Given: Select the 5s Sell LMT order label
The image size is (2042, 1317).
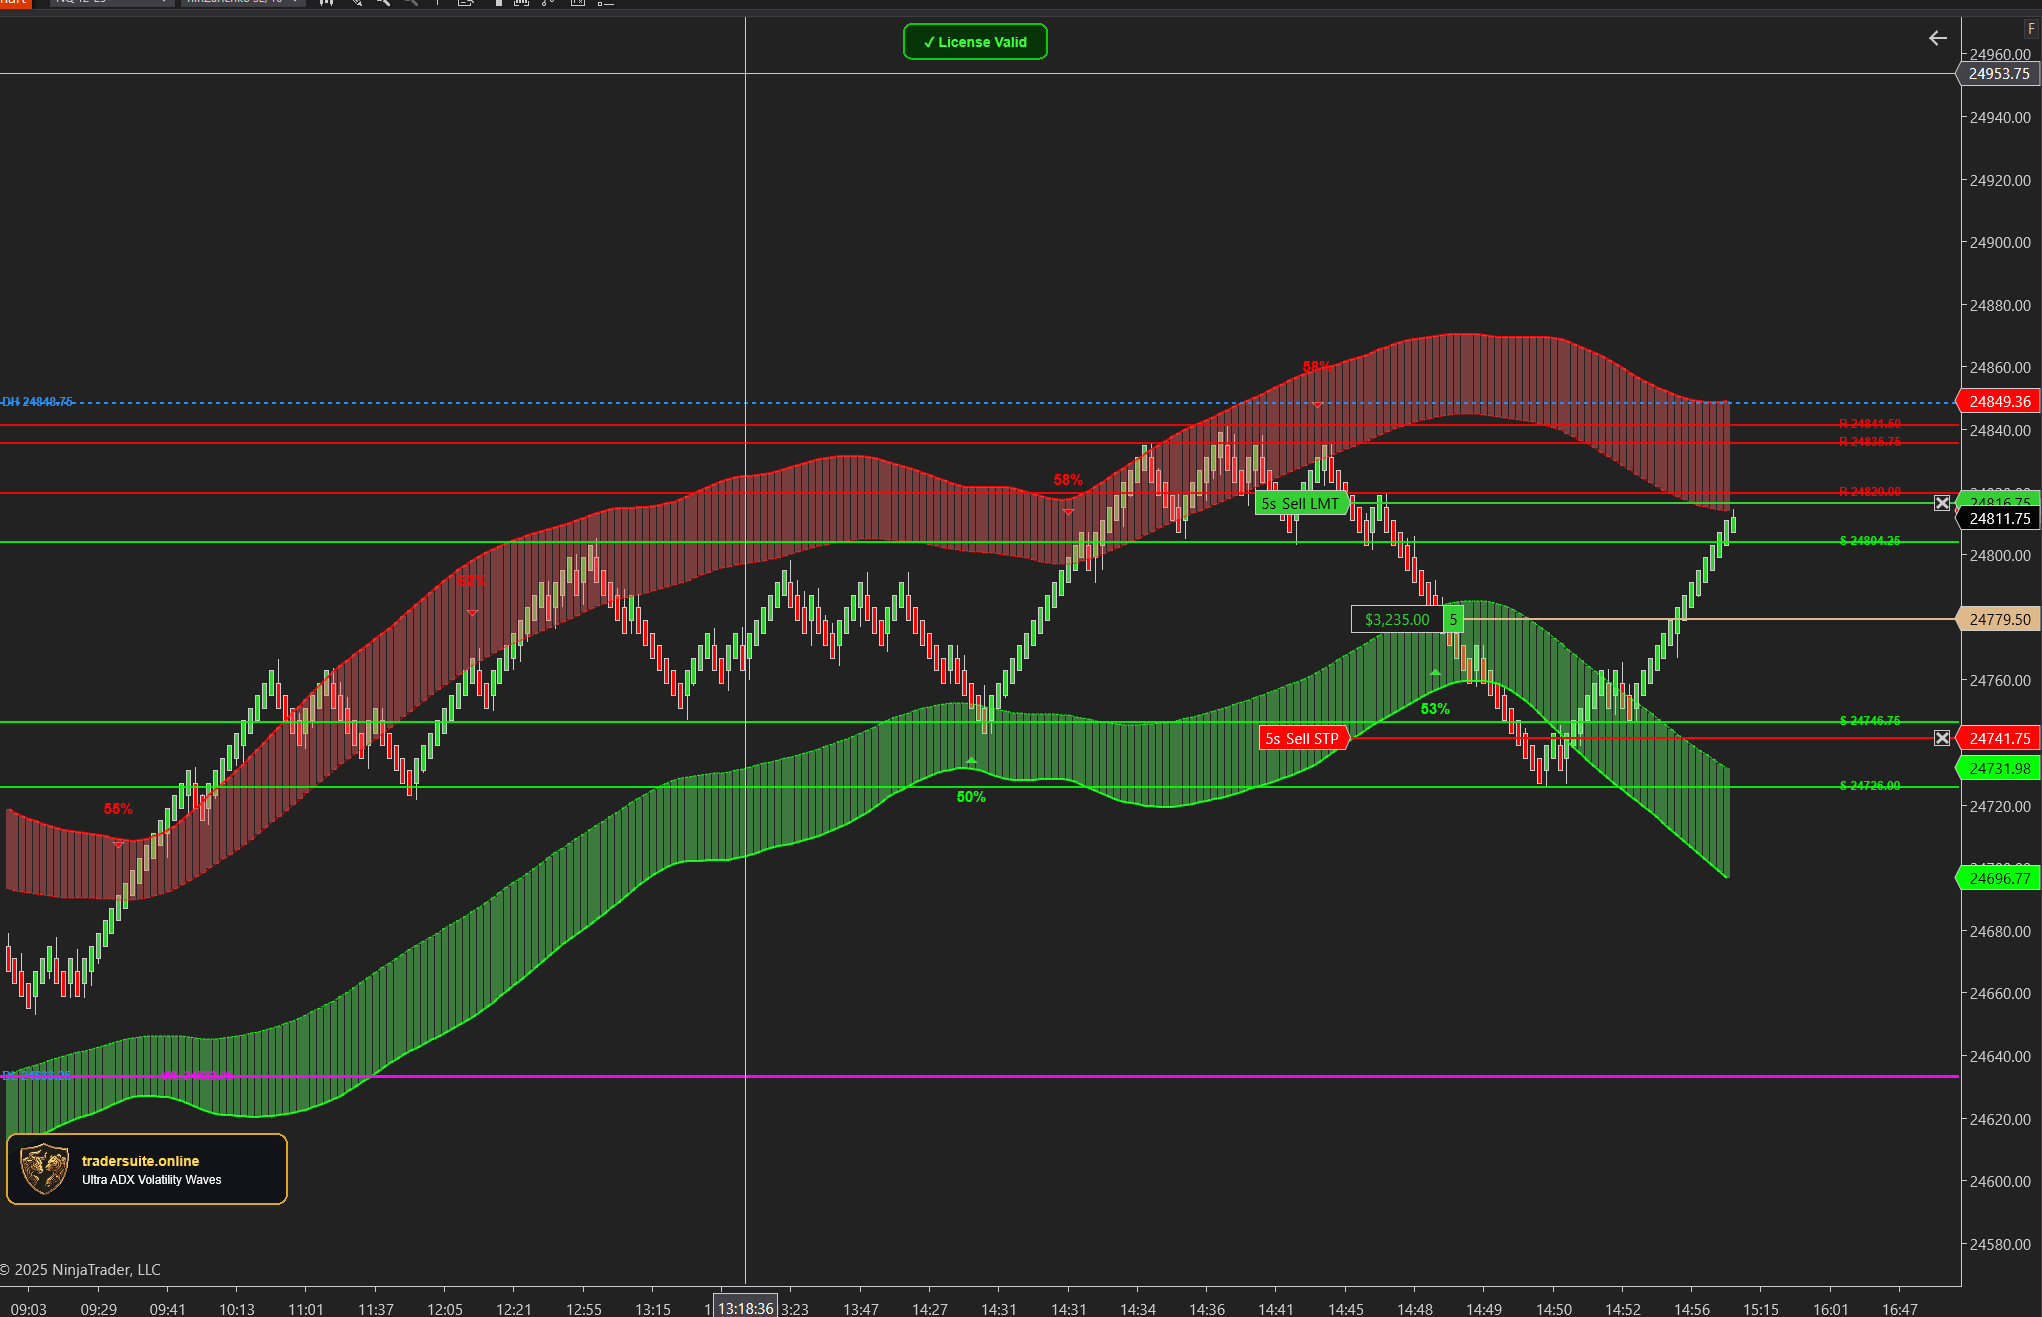Looking at the screenshot, I should tap(1300, 503).
